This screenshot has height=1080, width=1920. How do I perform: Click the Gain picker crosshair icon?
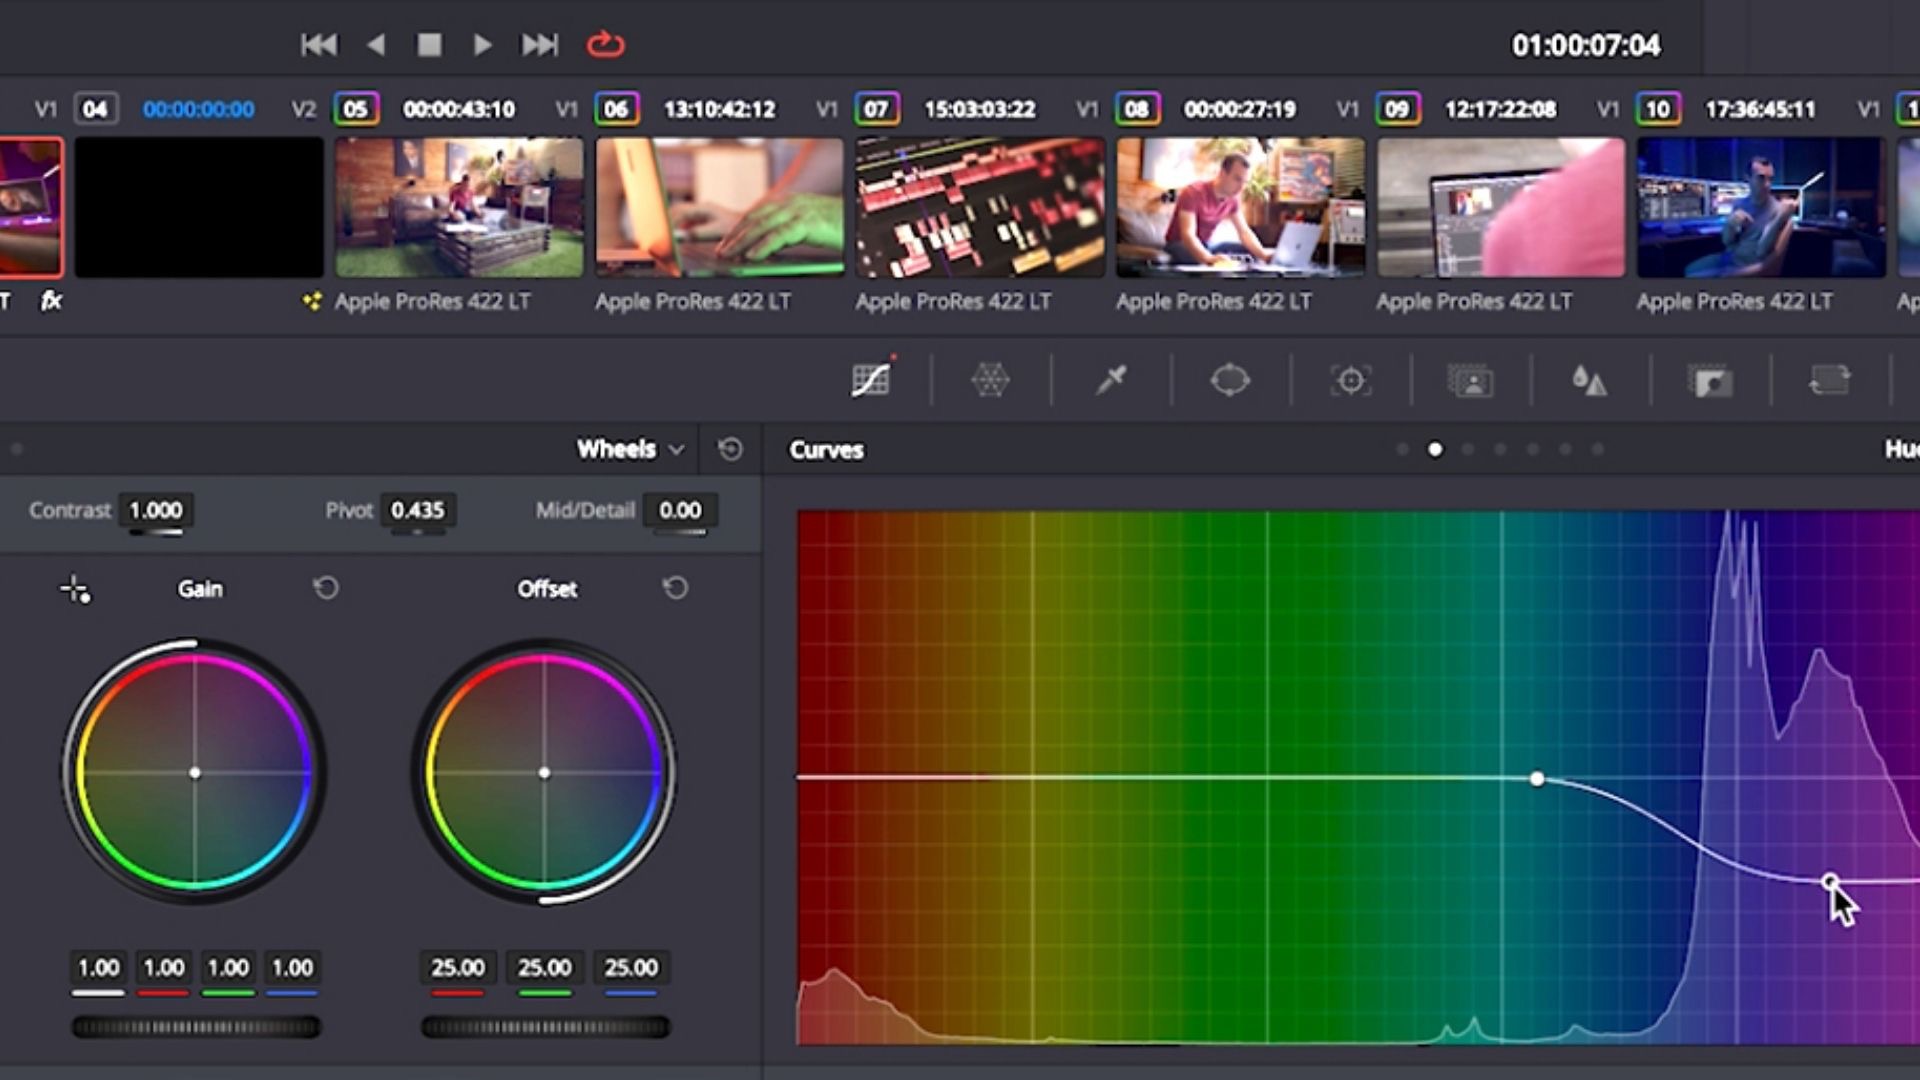75,589
